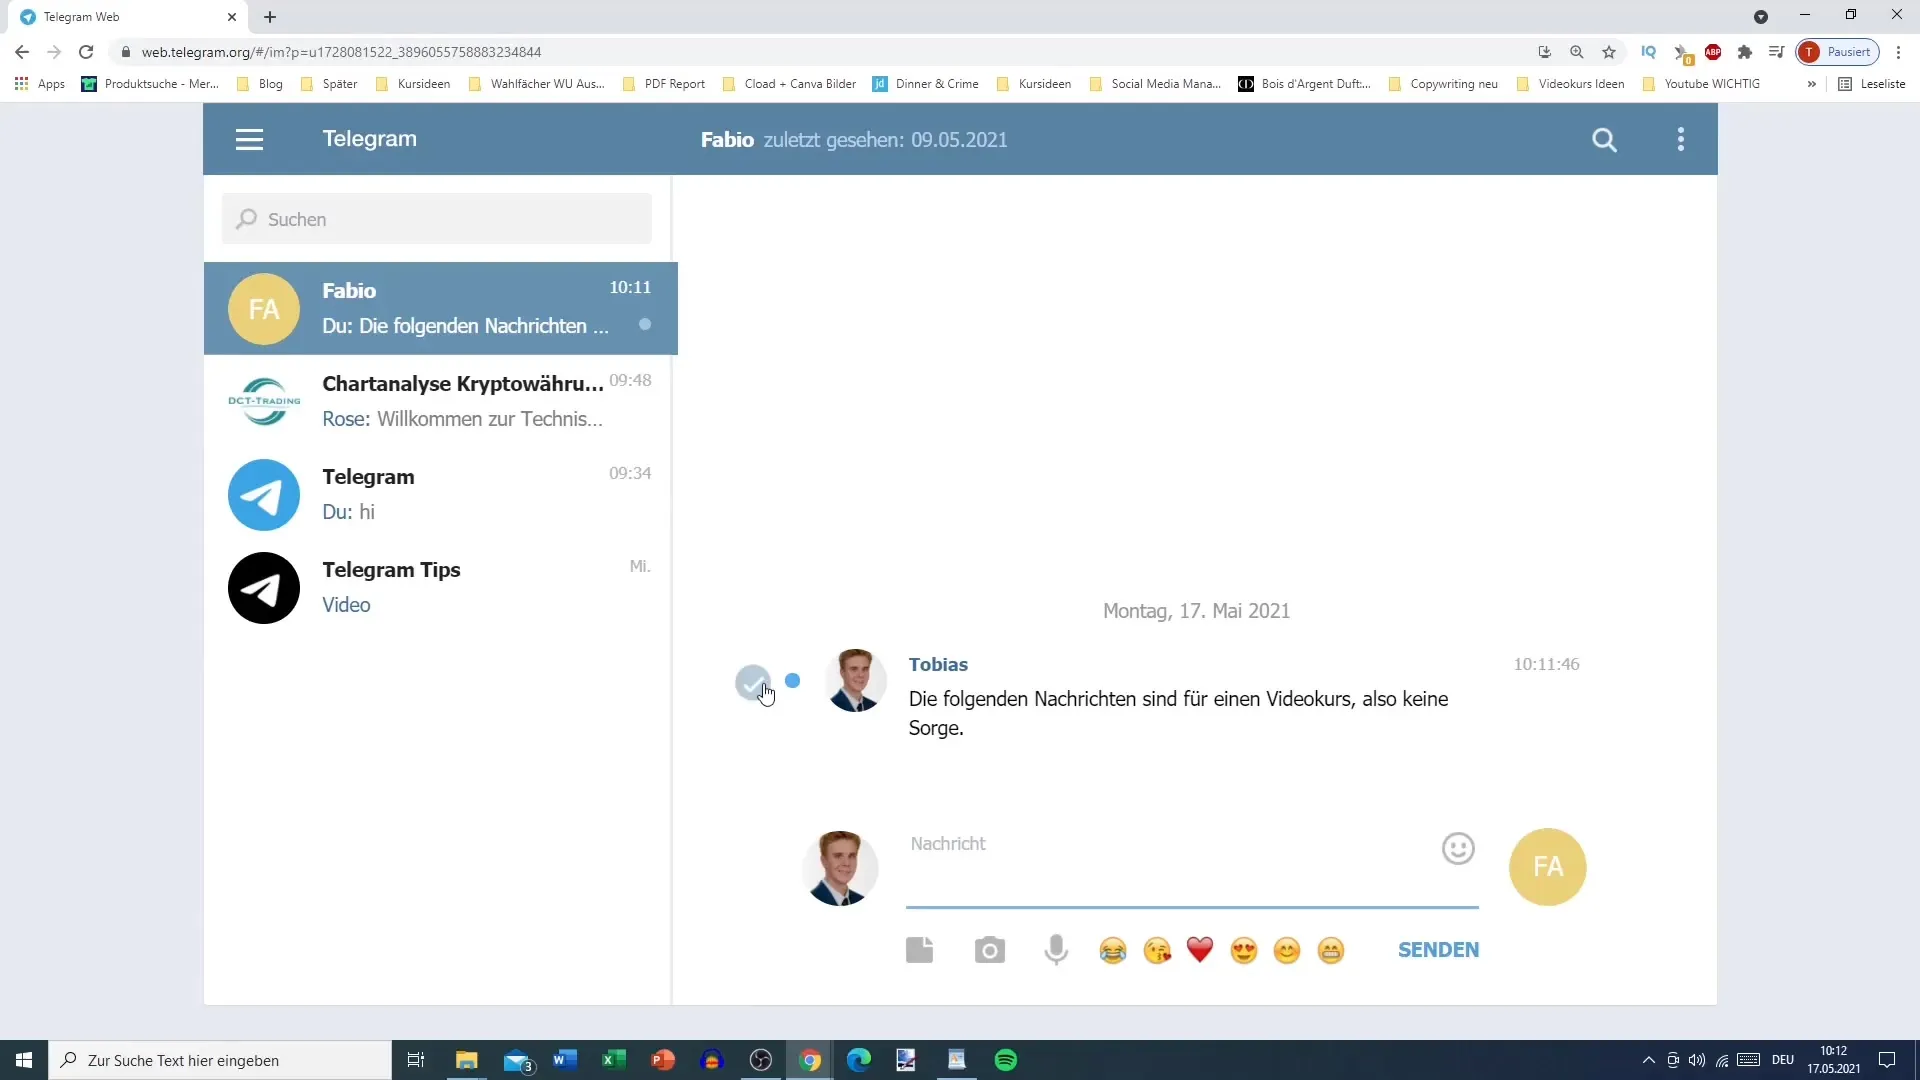Open Word from the taskbar
This screenshot has width=1920, height=1080.
click(564, 1060)
